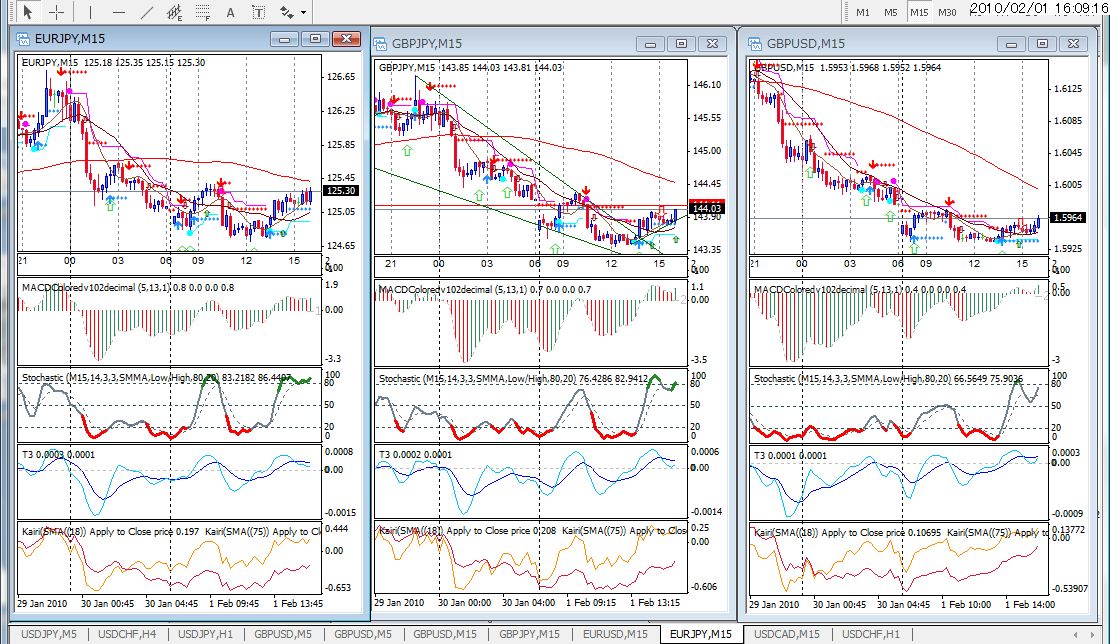
Task: Pick the vertical line drawing tool
Action: (90, 11)
